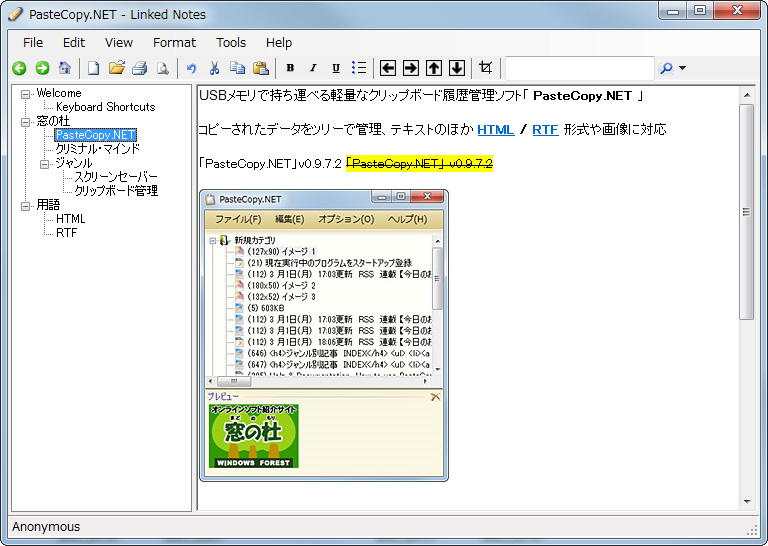Copy selection toolbar icon
Viewport: 768px width, 546px height.
[x=238, y=68]
